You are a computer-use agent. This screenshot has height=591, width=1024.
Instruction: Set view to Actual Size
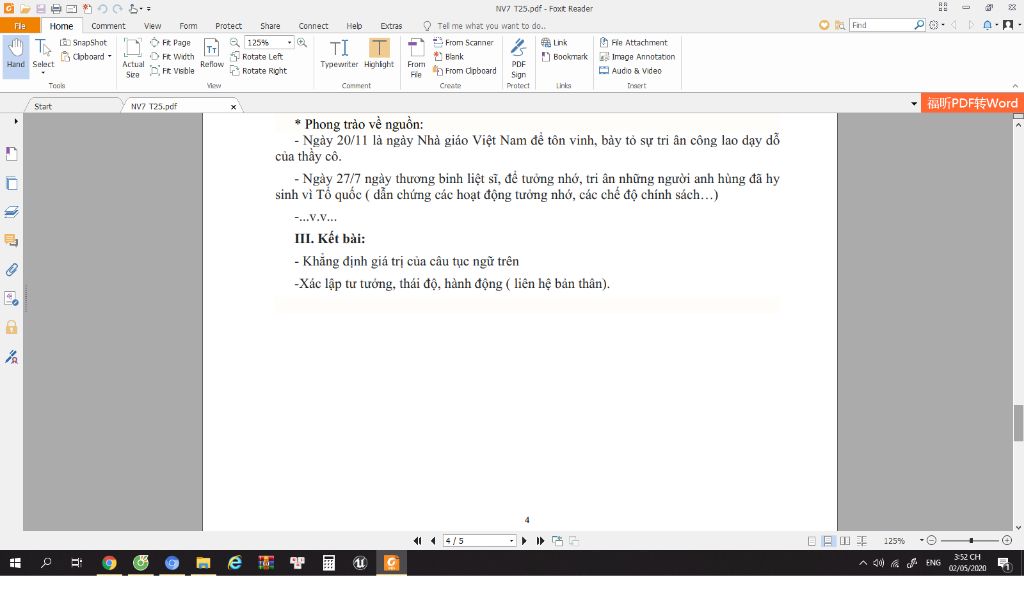click(x=133, y=57)
